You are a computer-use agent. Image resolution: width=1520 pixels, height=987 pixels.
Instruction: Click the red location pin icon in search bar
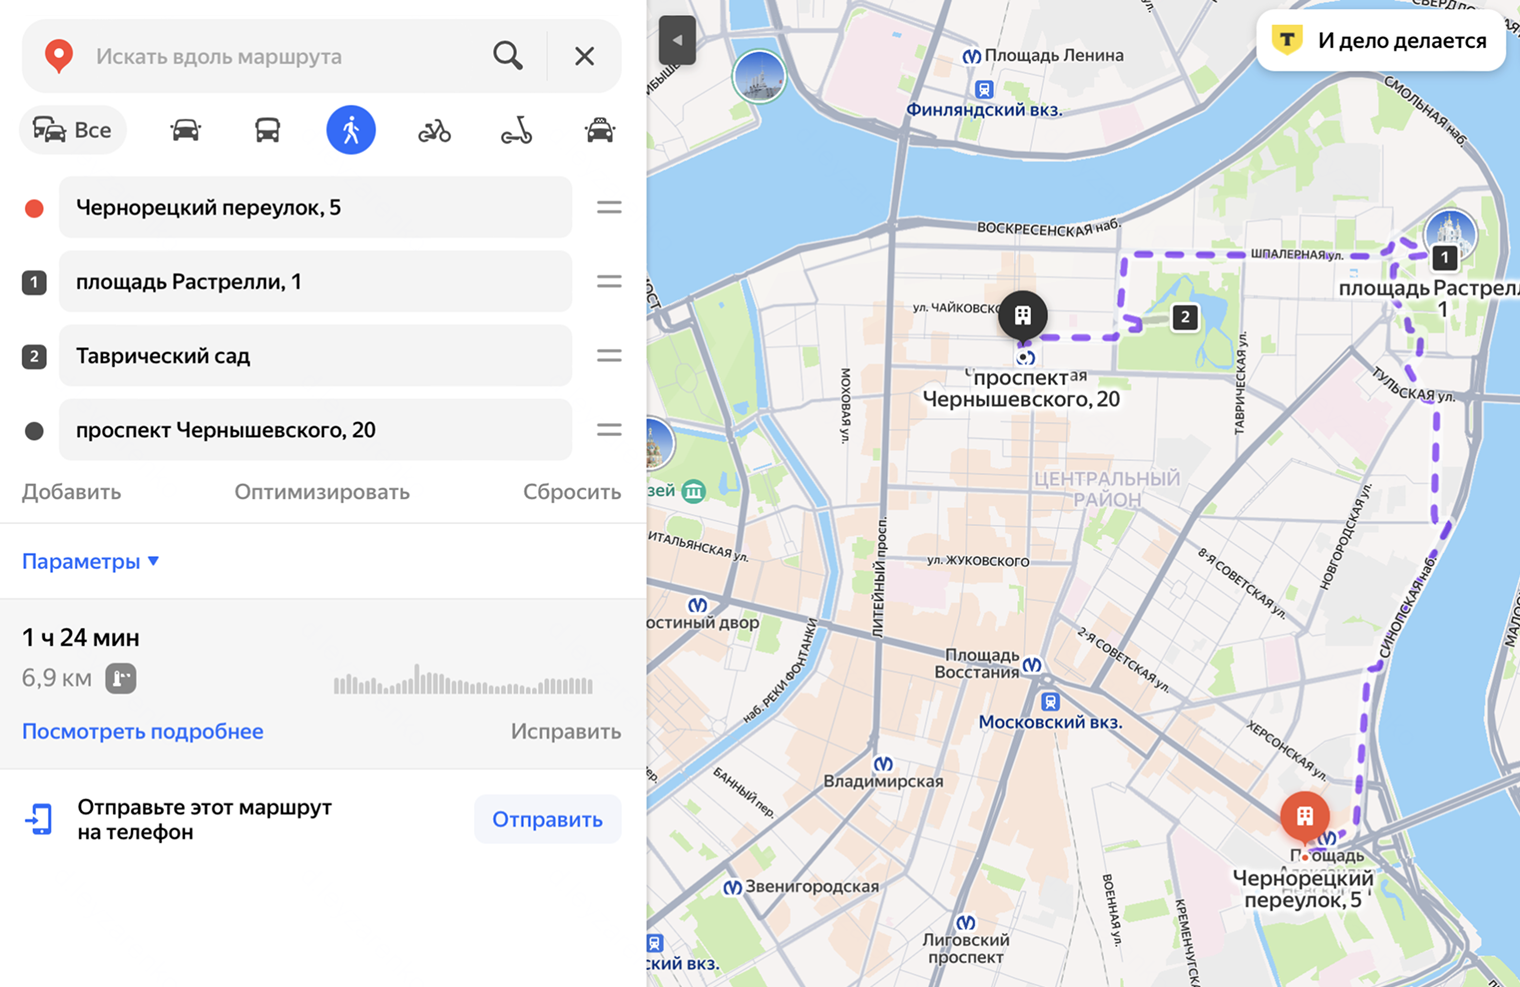[x=59, y=56]
